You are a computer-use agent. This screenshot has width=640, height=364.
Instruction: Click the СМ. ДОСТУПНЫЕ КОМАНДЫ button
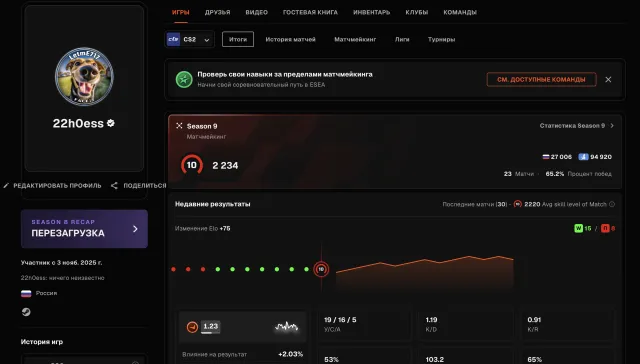tap(541, 80)
